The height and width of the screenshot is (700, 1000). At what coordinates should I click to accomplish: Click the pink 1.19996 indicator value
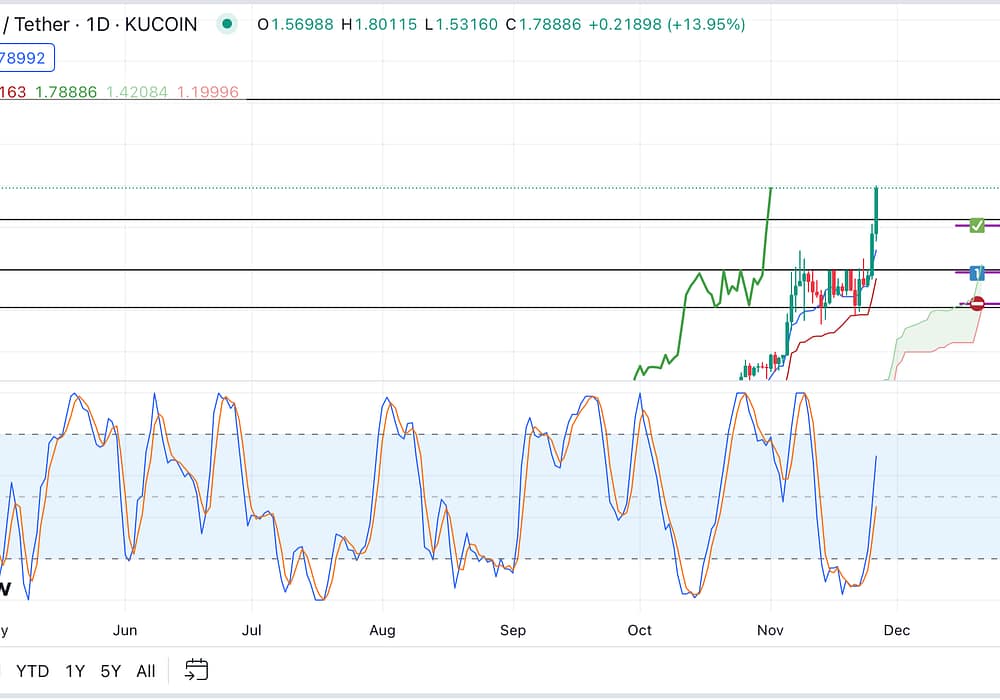click(x=207, y=92)
